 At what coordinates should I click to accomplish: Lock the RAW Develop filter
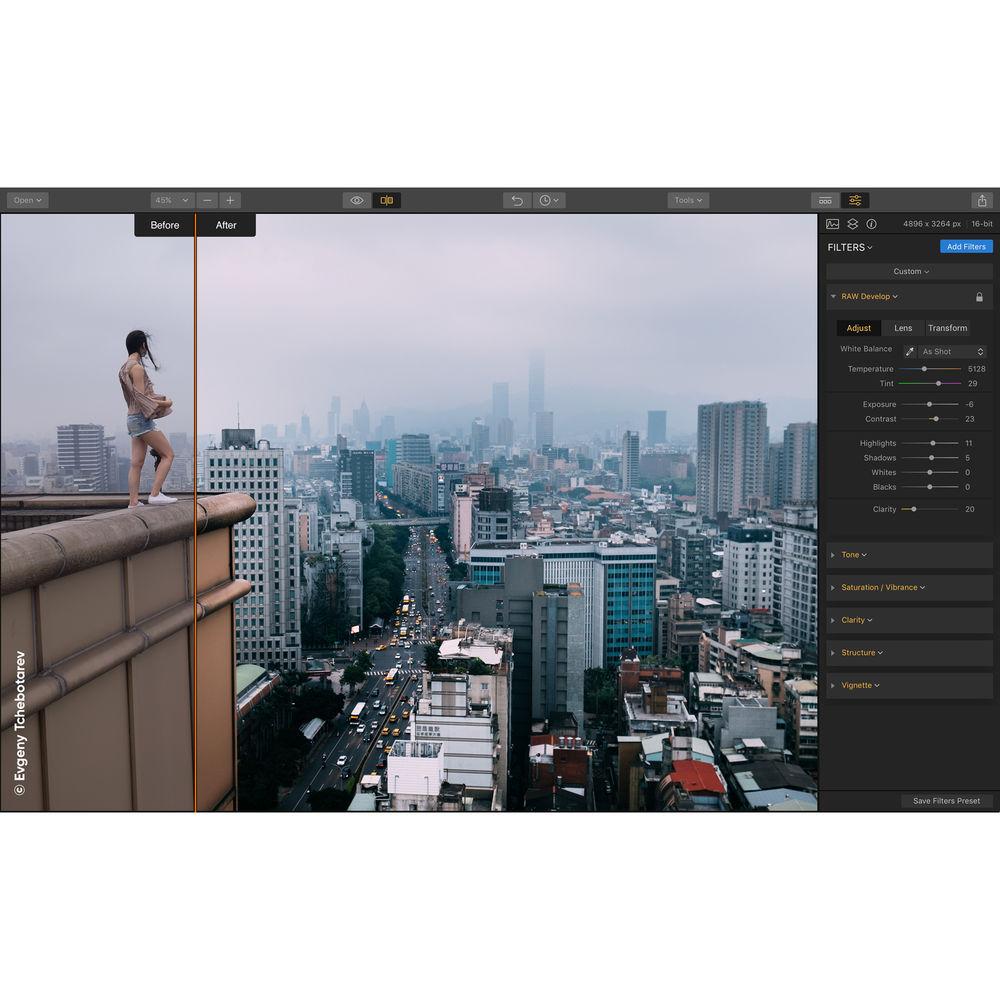pos(978,296)
